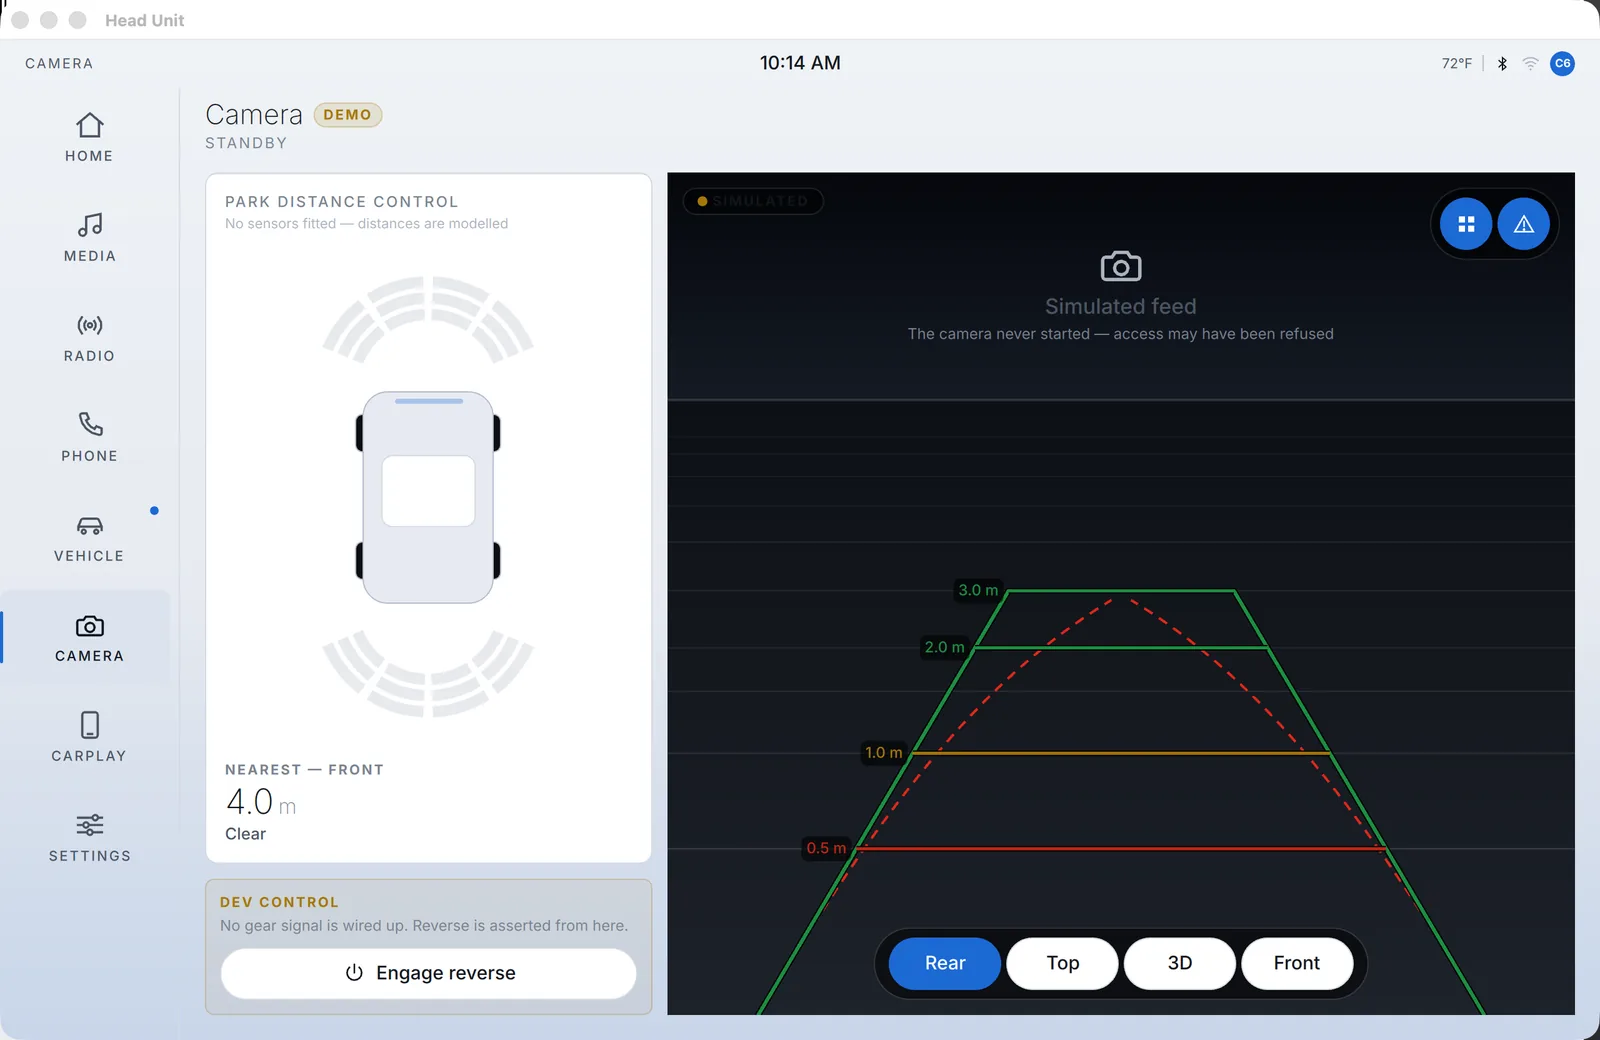
Task: Open the Radio section
Action: click(x=89, y=338)
